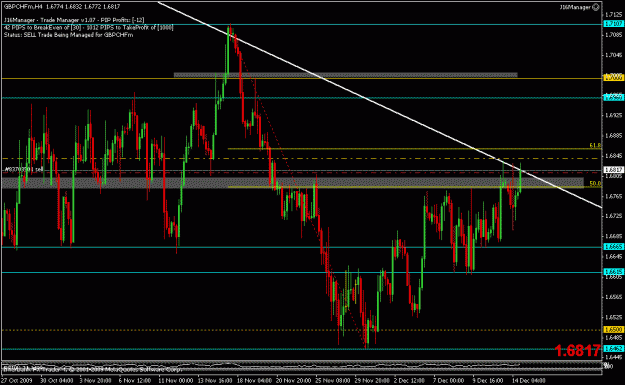Click the 13 Nov 16:00 time label
This screenshot has height=385, width=625.
tap(215, 380)
